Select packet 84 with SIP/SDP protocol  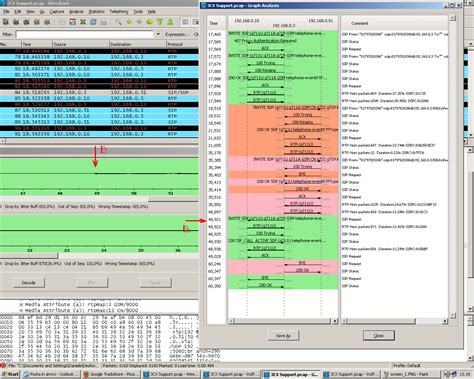point(99,92)
